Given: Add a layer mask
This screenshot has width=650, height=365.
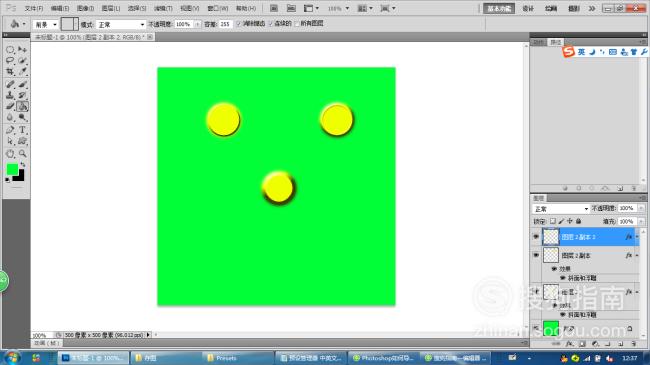Looking at the screenshot, I should pyautogui.click(x=582, y=344).
